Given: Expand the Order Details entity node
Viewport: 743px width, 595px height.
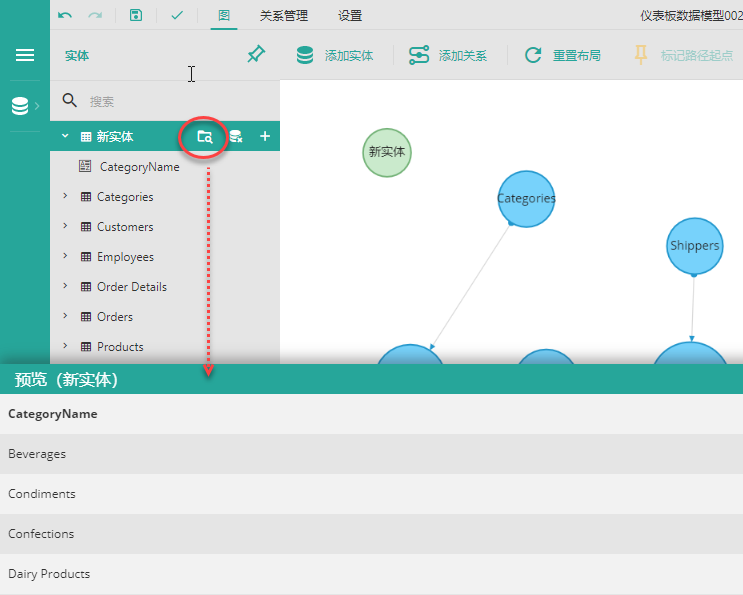Looking at the screenshot, I should [x=65, y=287].
